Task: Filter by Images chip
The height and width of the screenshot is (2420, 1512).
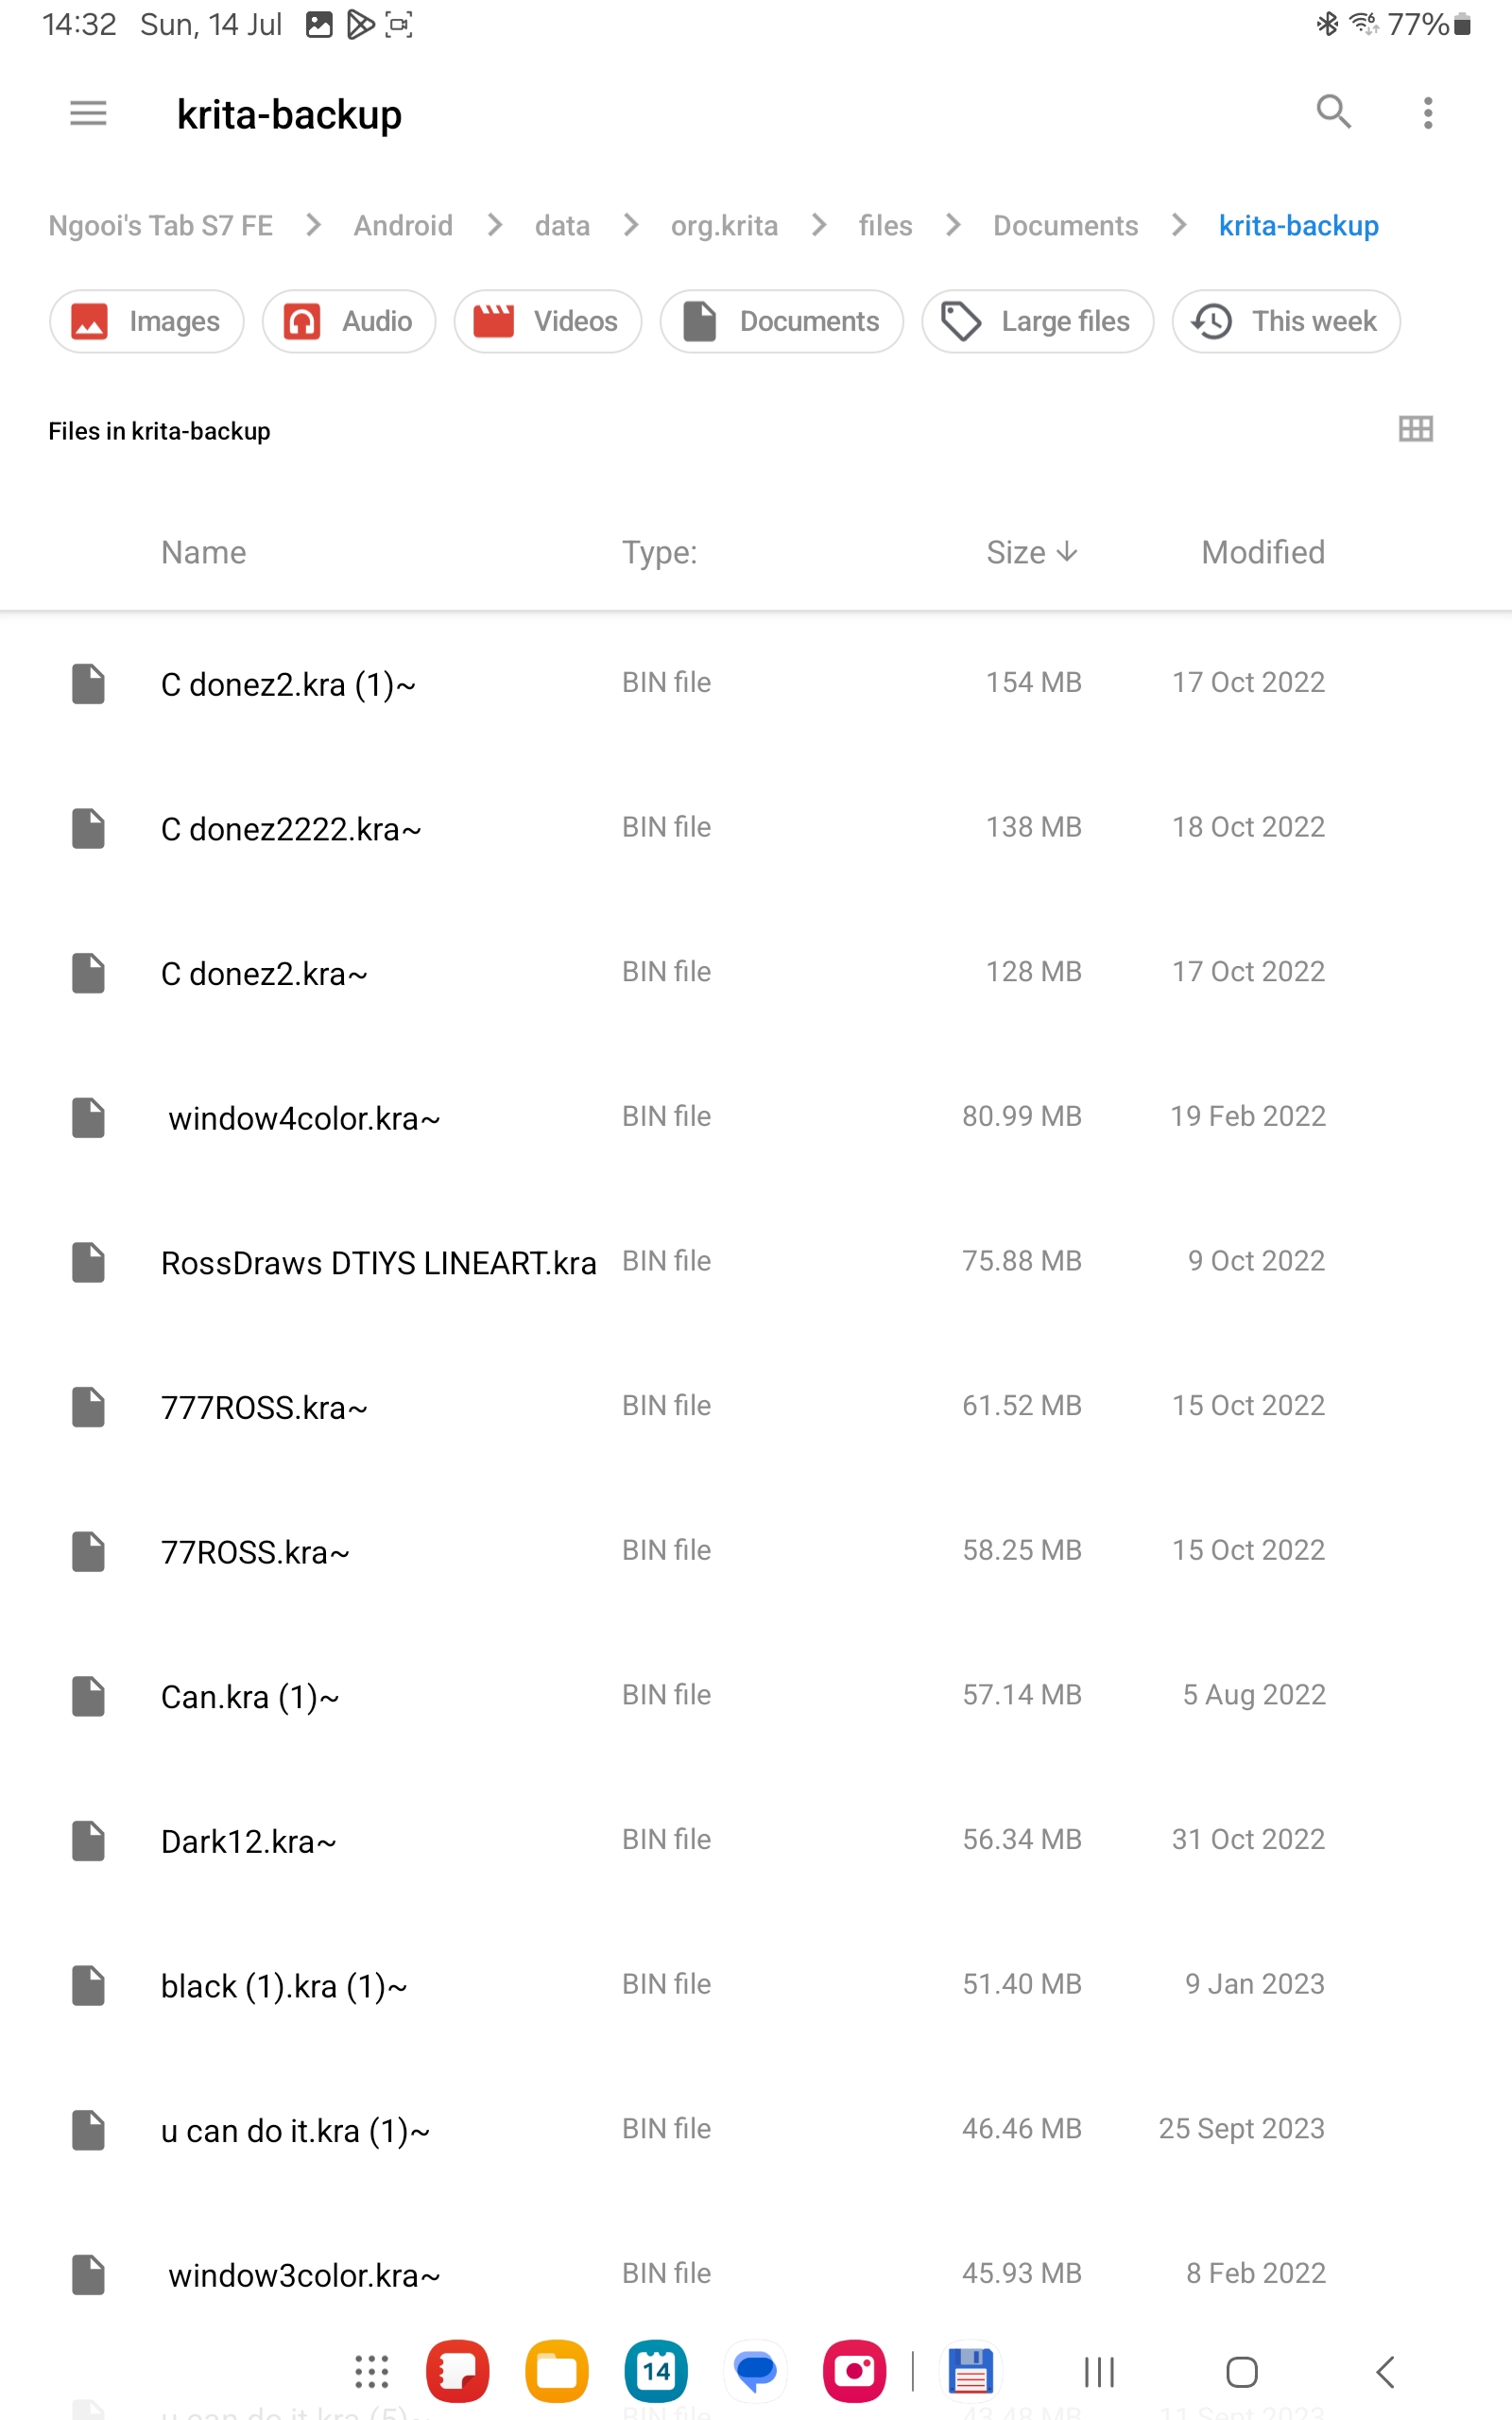Action: [146, 321]
